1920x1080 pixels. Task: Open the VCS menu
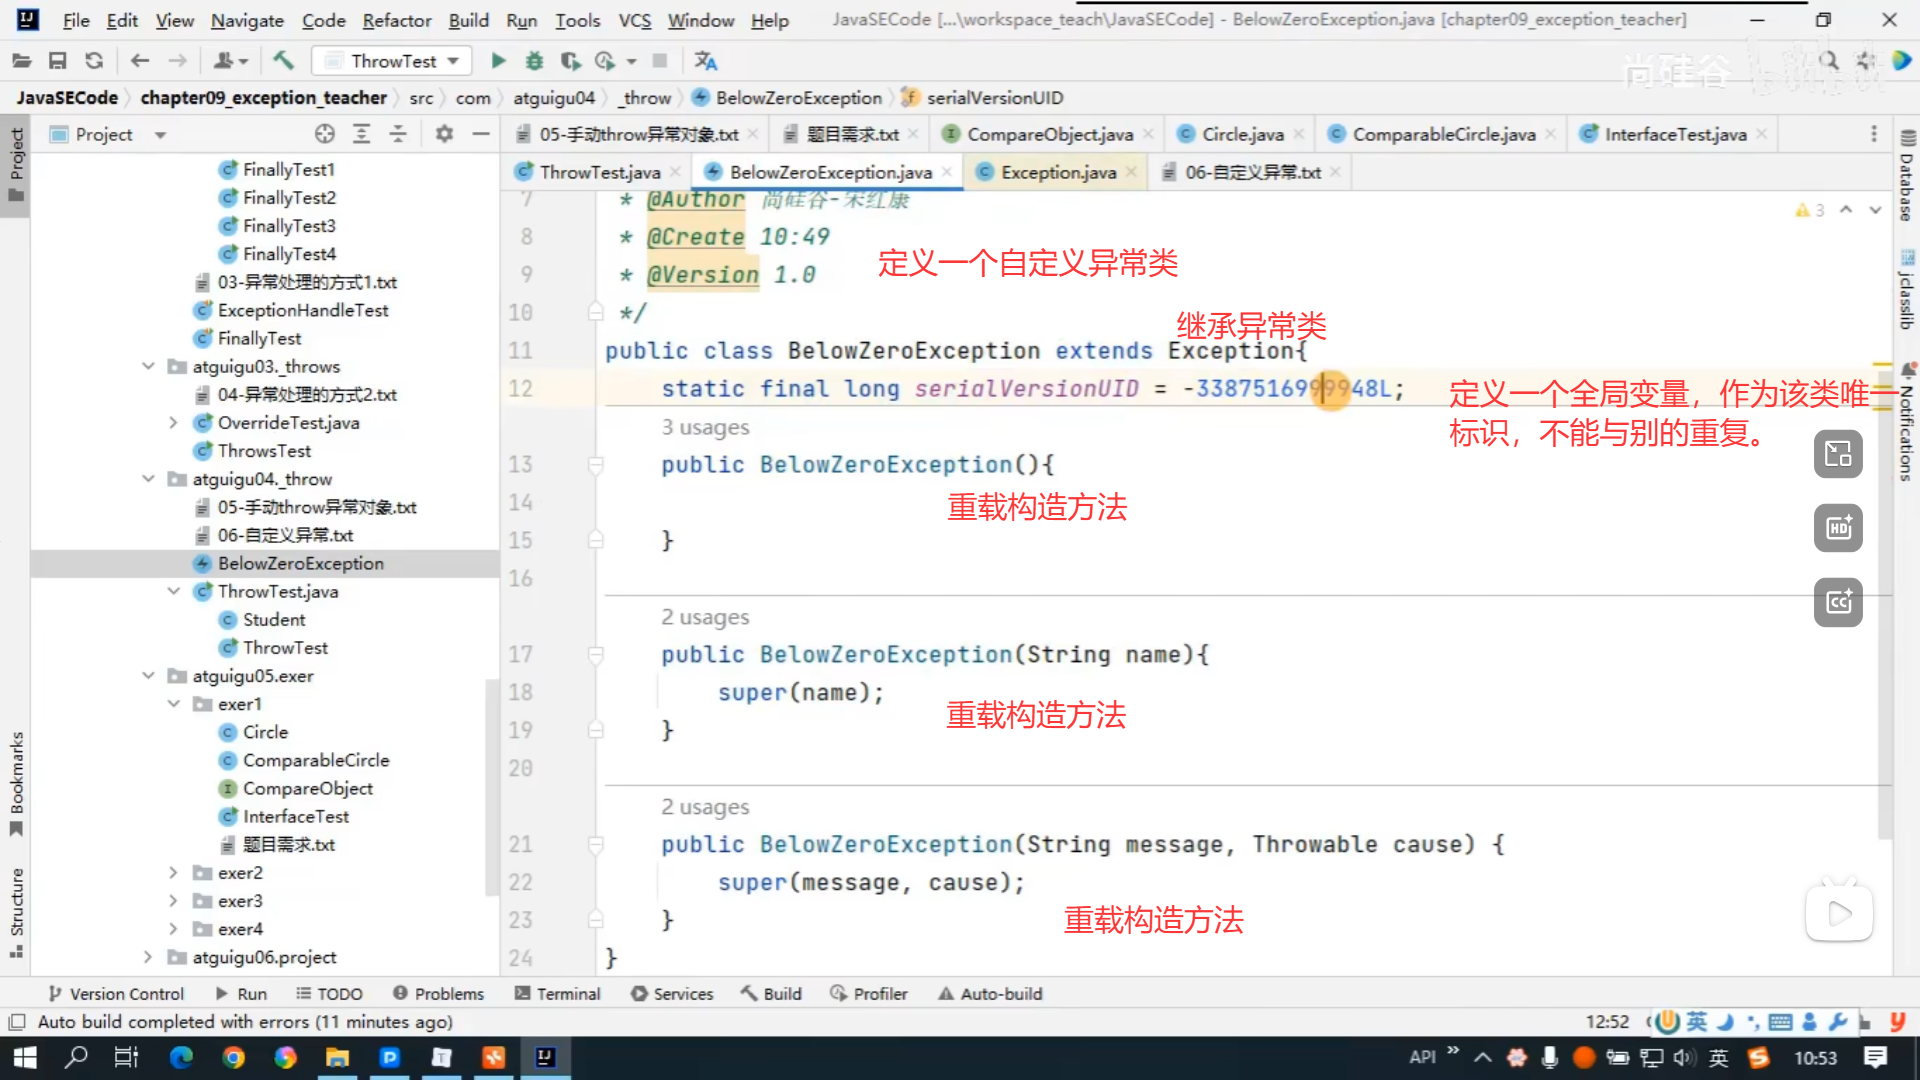(634, 20)
